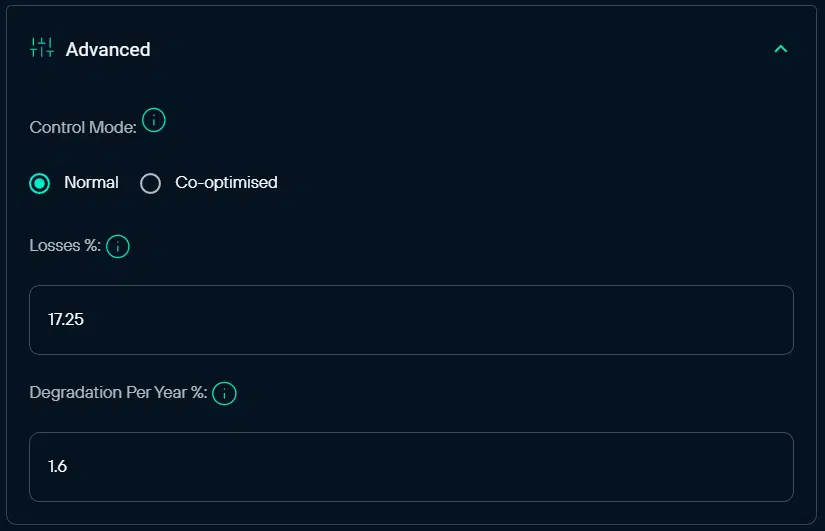The width and height of the screenshot is (825, 531).
Task: Click the Control Mode label
Action: (83, 128)
